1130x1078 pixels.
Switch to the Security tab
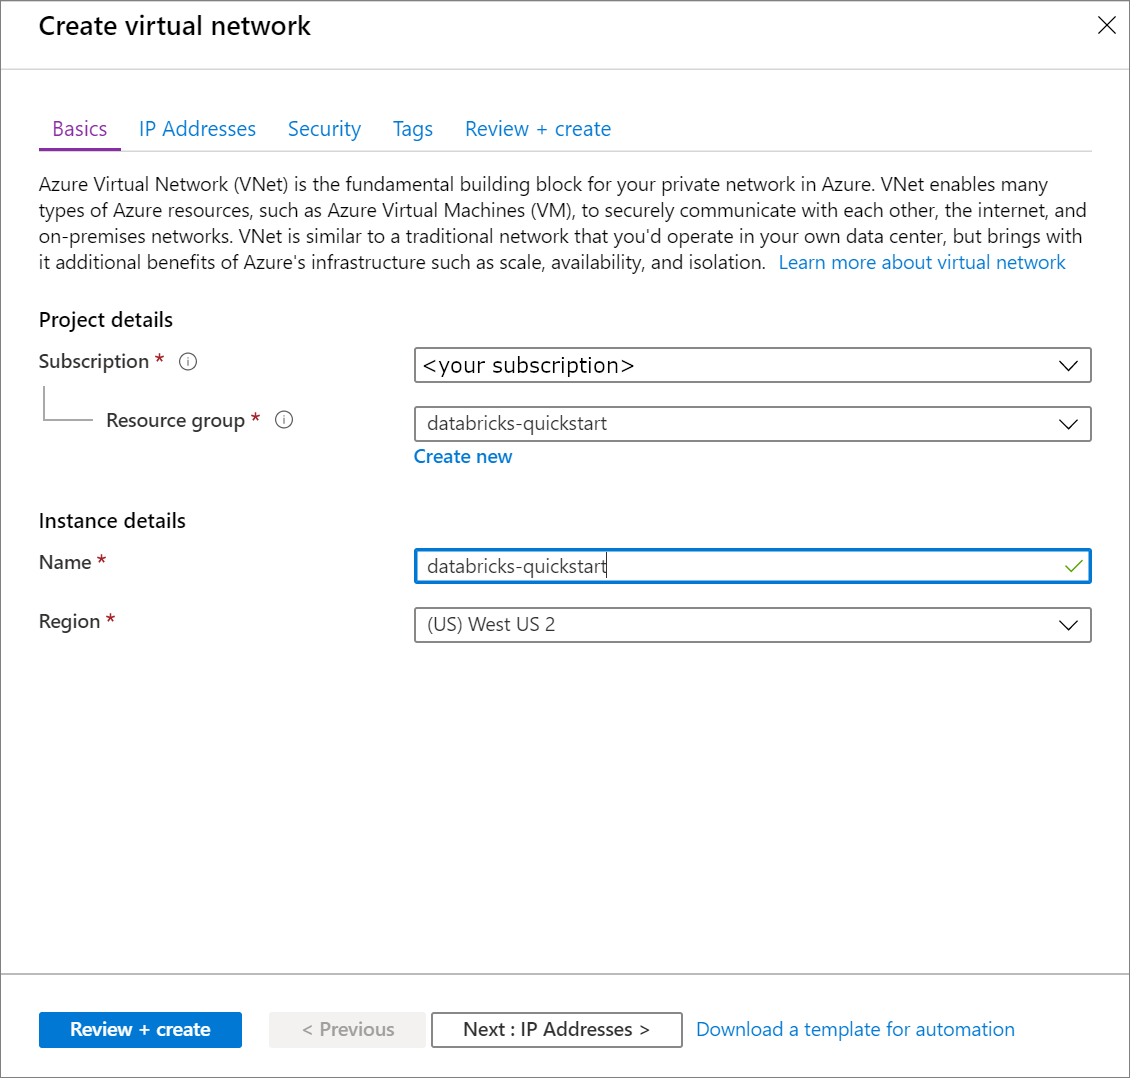pyautogui.click(x=324, y=129)
